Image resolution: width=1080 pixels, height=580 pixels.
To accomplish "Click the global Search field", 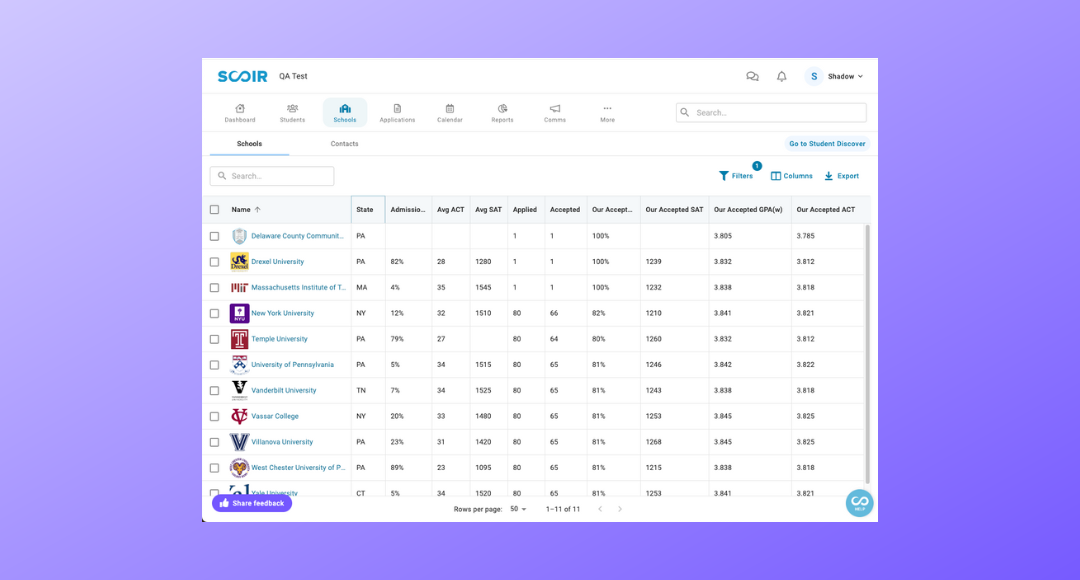I will pos(771,112).
